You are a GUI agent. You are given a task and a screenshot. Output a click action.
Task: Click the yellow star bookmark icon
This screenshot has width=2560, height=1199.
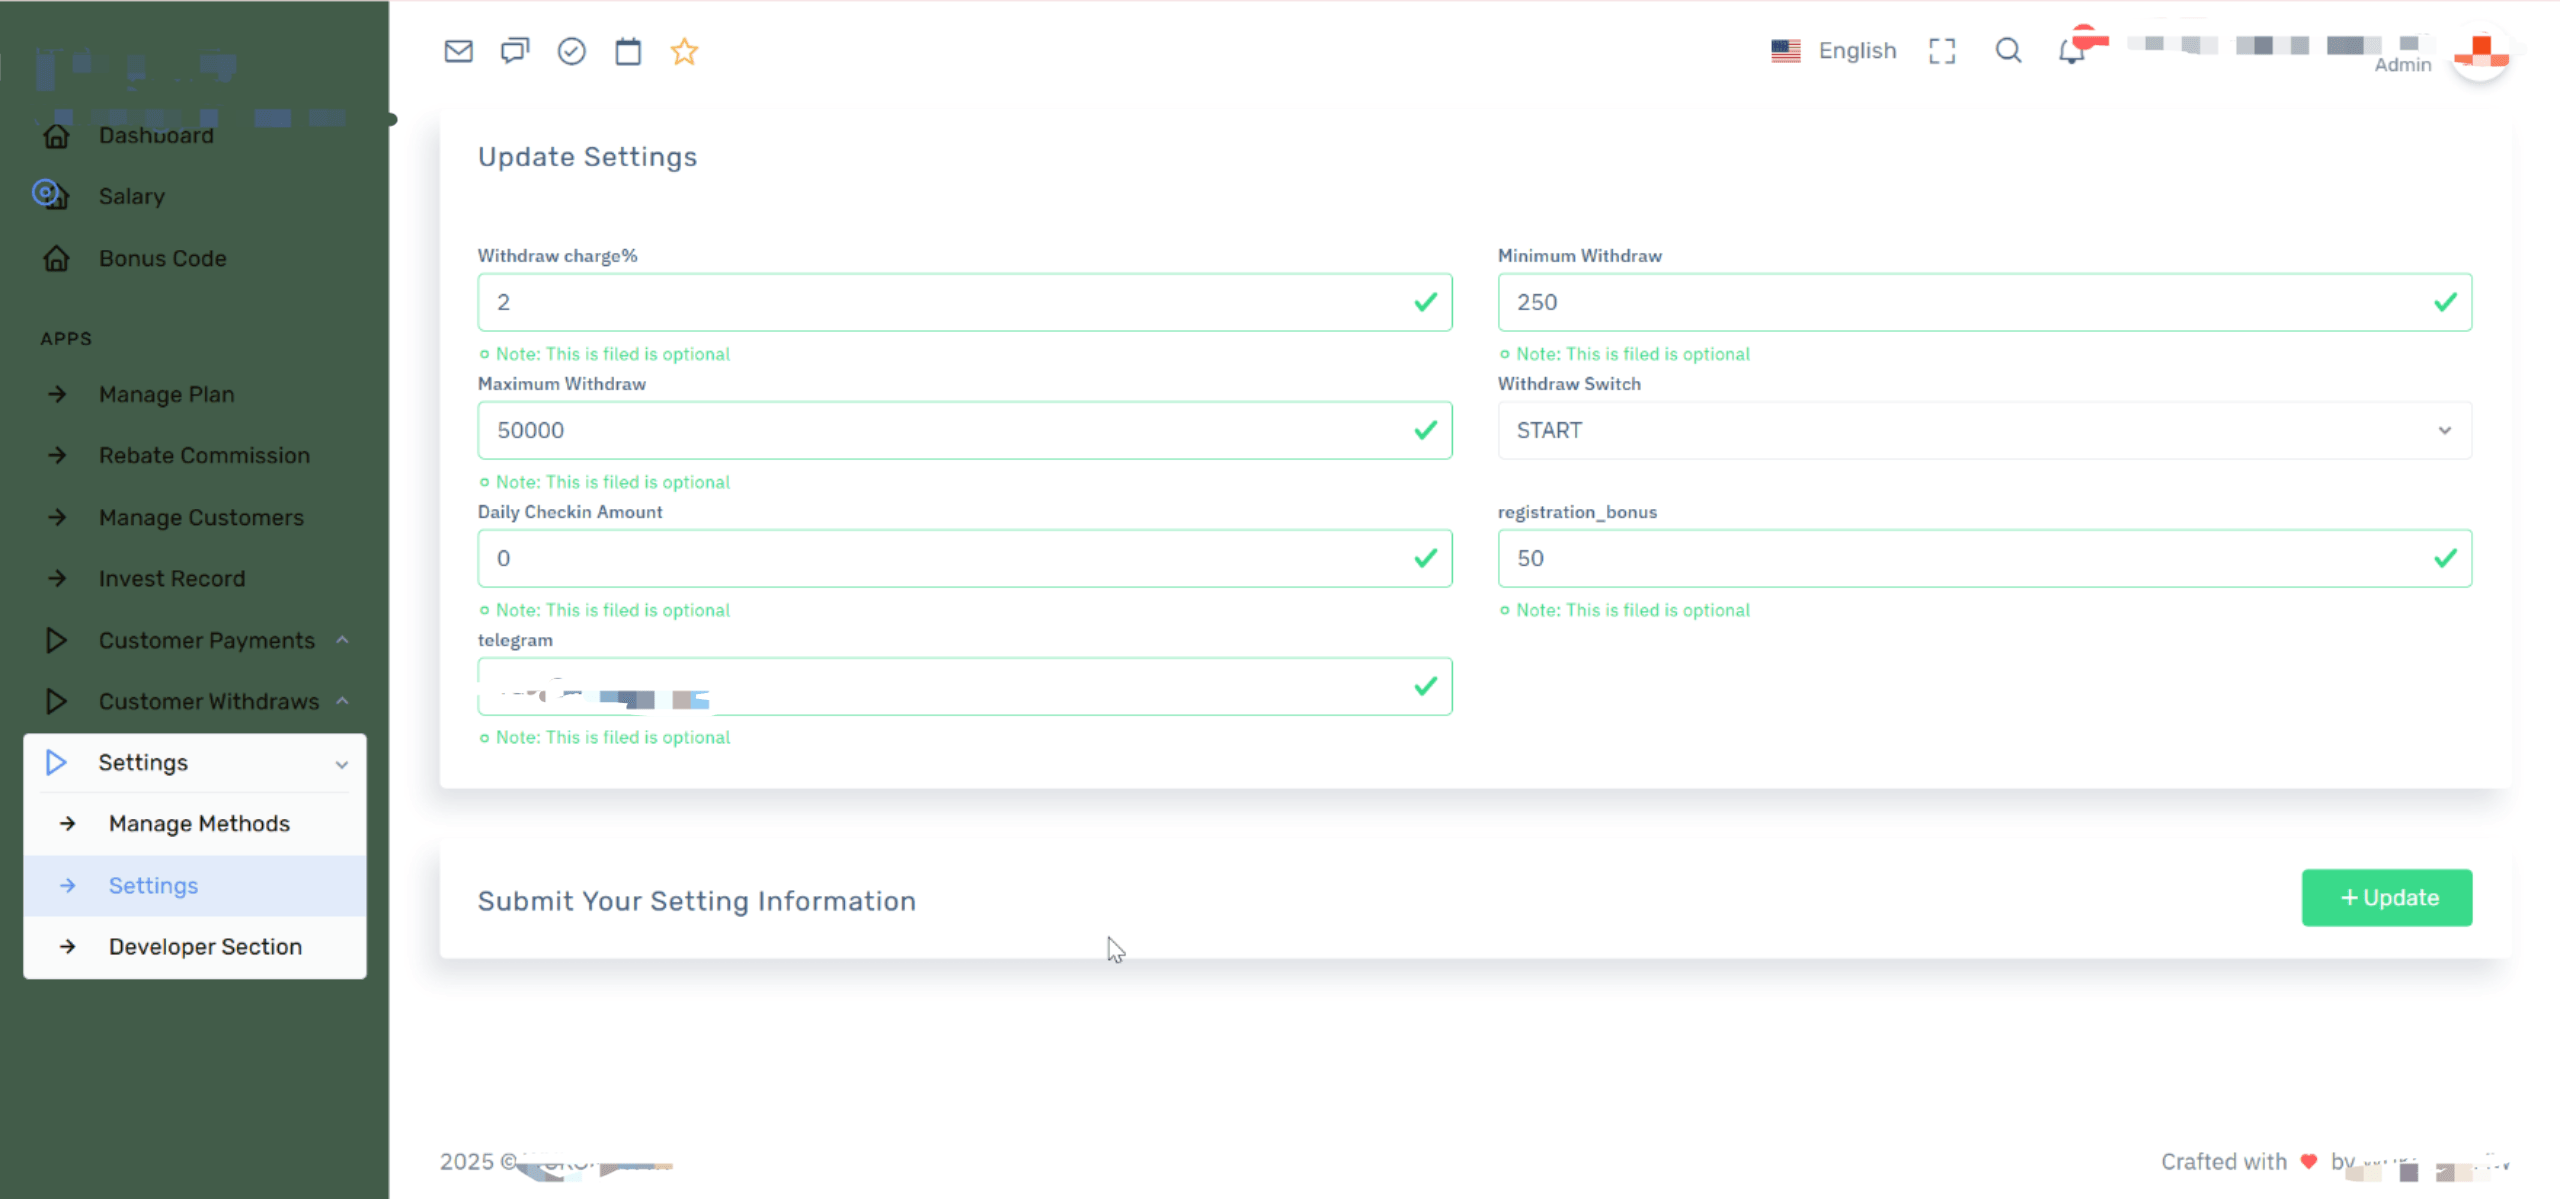pos(684,51)
